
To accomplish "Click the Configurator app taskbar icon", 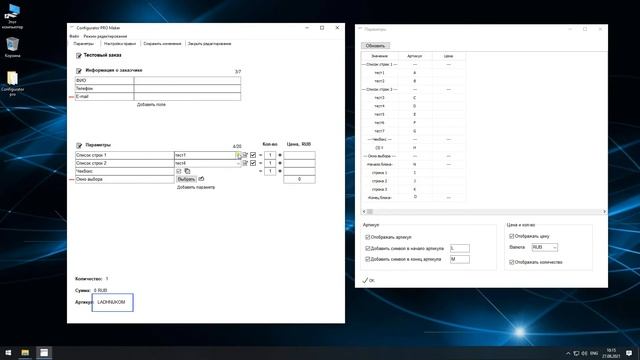I will [44, 353].
